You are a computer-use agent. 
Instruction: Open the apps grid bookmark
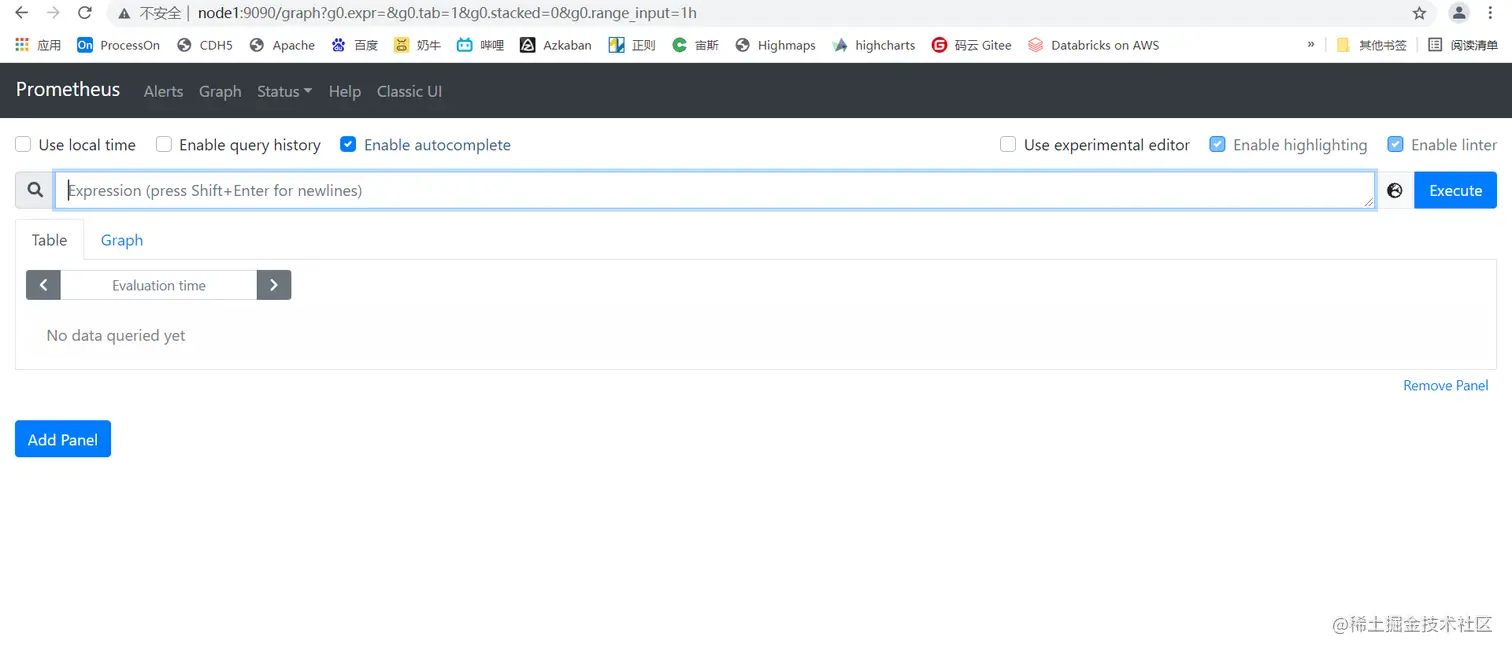(x=38, y=45)
